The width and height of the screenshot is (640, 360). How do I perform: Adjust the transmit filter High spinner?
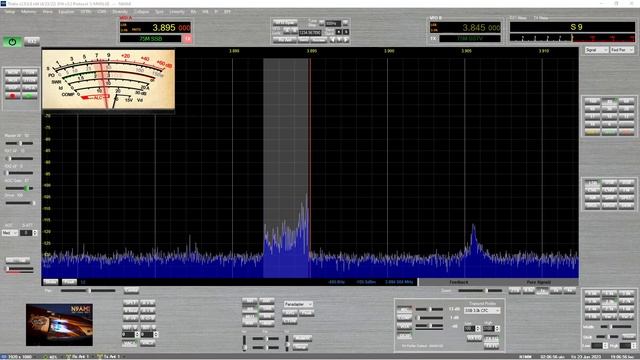tap(491, 329)
